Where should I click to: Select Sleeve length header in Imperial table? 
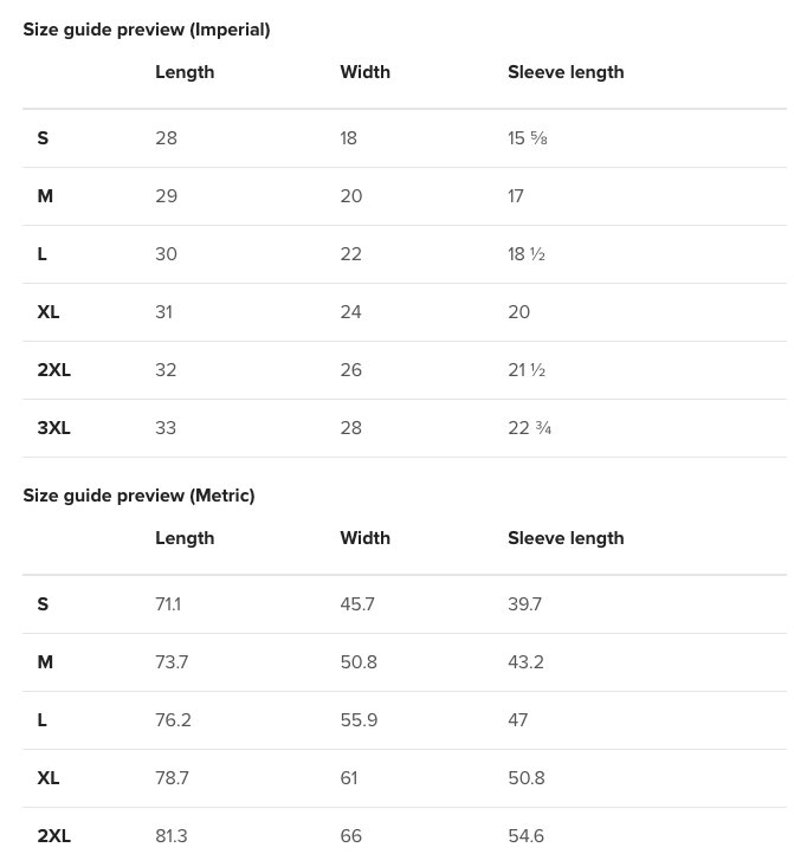tap(566, 72)
